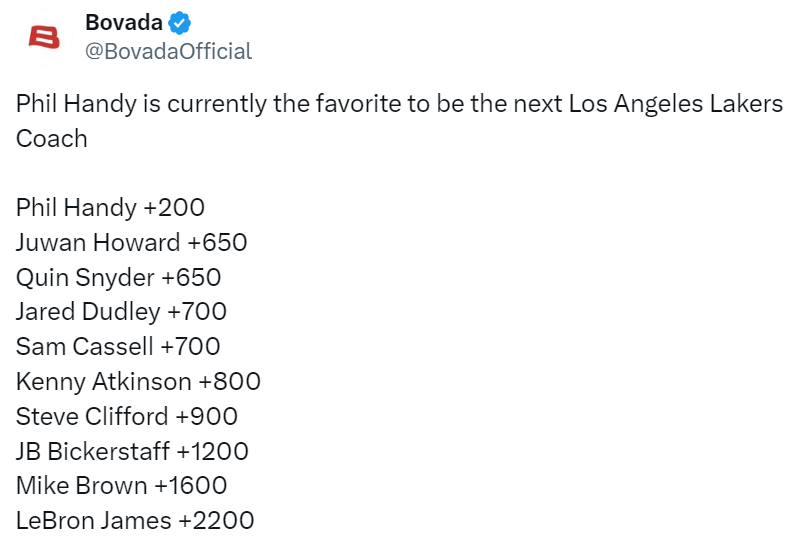Click the blue verified checkmark badge
This screenshot has width=798, height=542.
pos(180,23)
